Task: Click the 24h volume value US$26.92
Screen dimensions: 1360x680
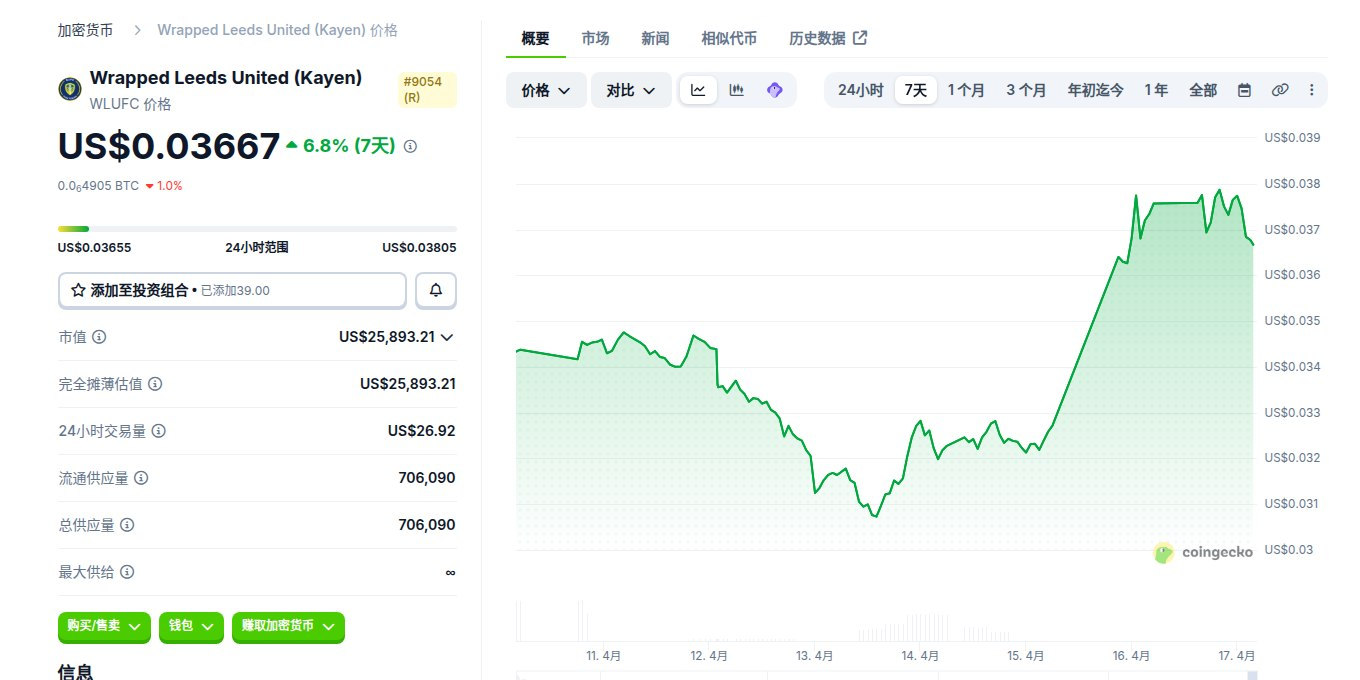Action: (x=422, y=431)
